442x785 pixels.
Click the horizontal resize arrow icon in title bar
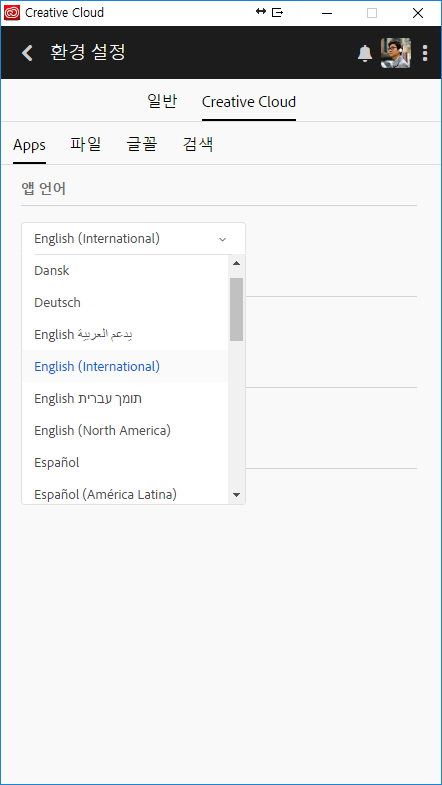click(x=260, y=12)
